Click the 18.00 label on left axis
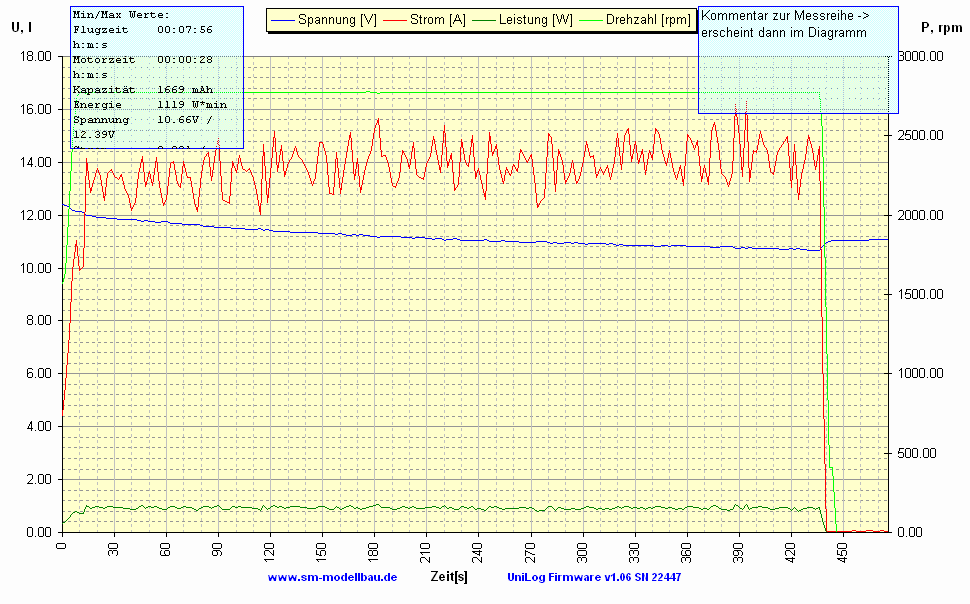The image size is (970, 604). click(x=35, y=57)
